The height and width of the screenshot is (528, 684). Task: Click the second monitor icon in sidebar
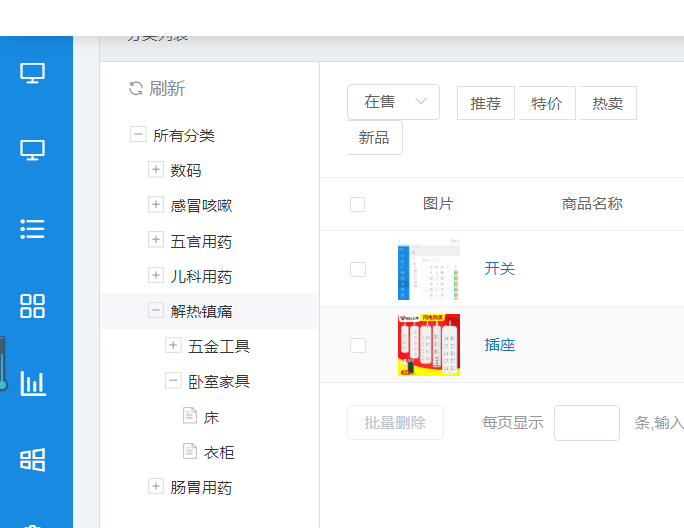pos(33,151)
